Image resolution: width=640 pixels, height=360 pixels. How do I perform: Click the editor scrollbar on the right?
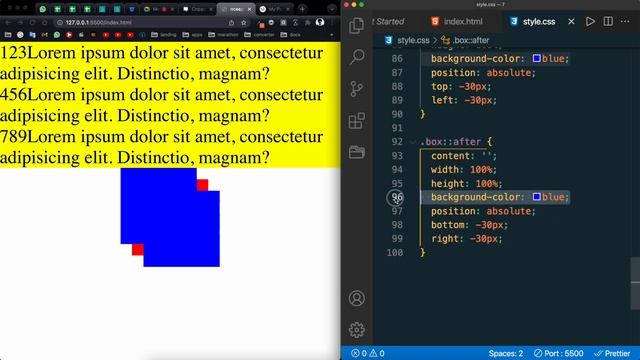point(636,282)
